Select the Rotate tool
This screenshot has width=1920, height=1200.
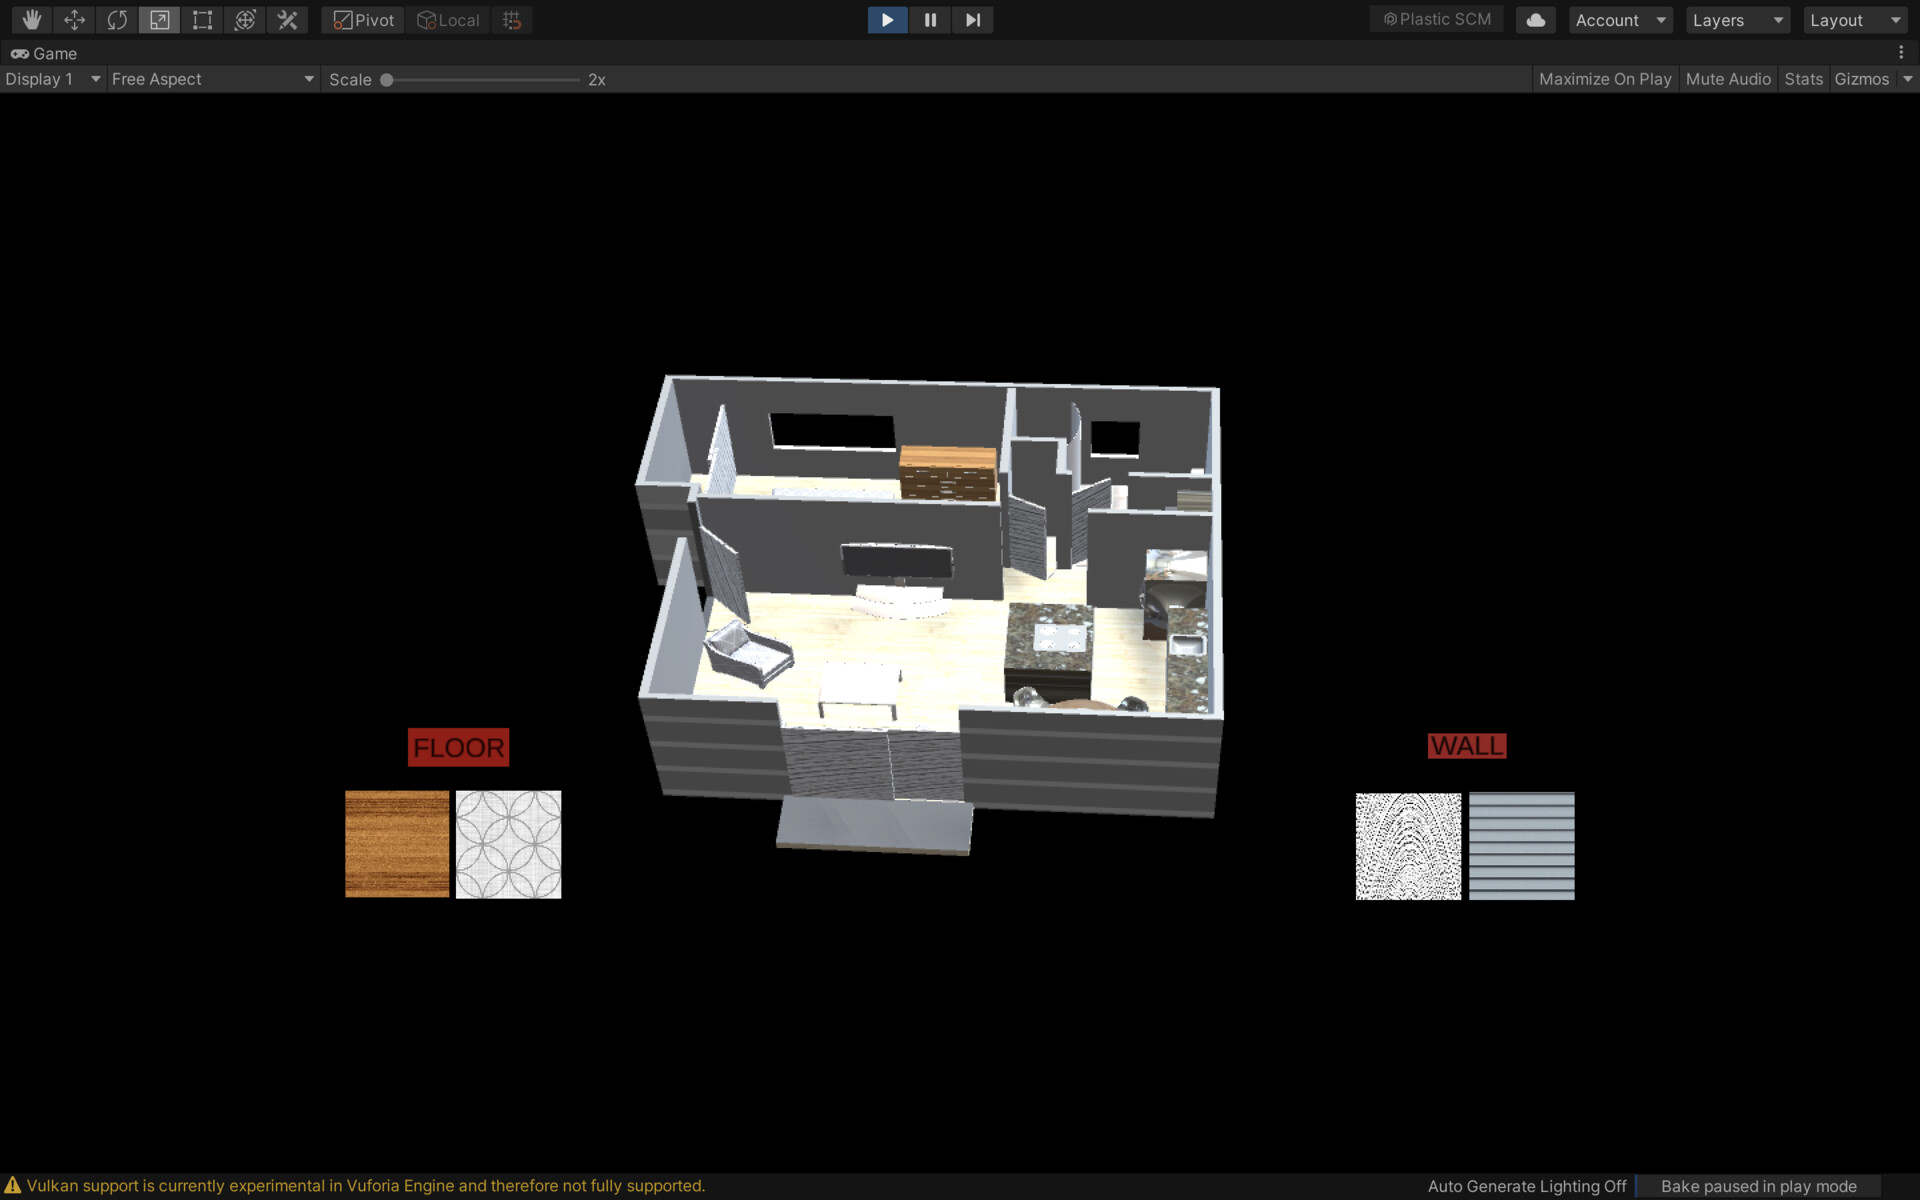(x=116, y=19)
